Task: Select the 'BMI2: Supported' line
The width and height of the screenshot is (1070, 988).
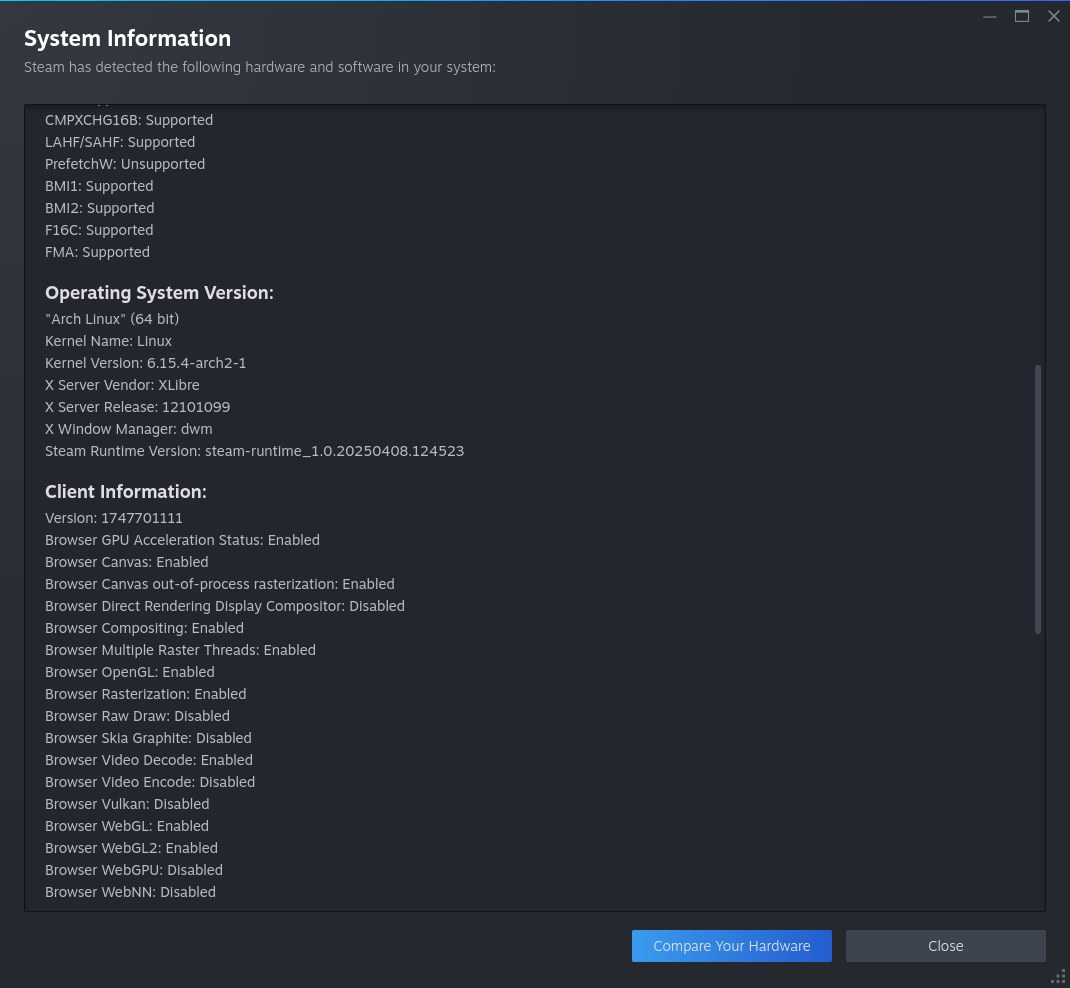Action: coord(100,208)
